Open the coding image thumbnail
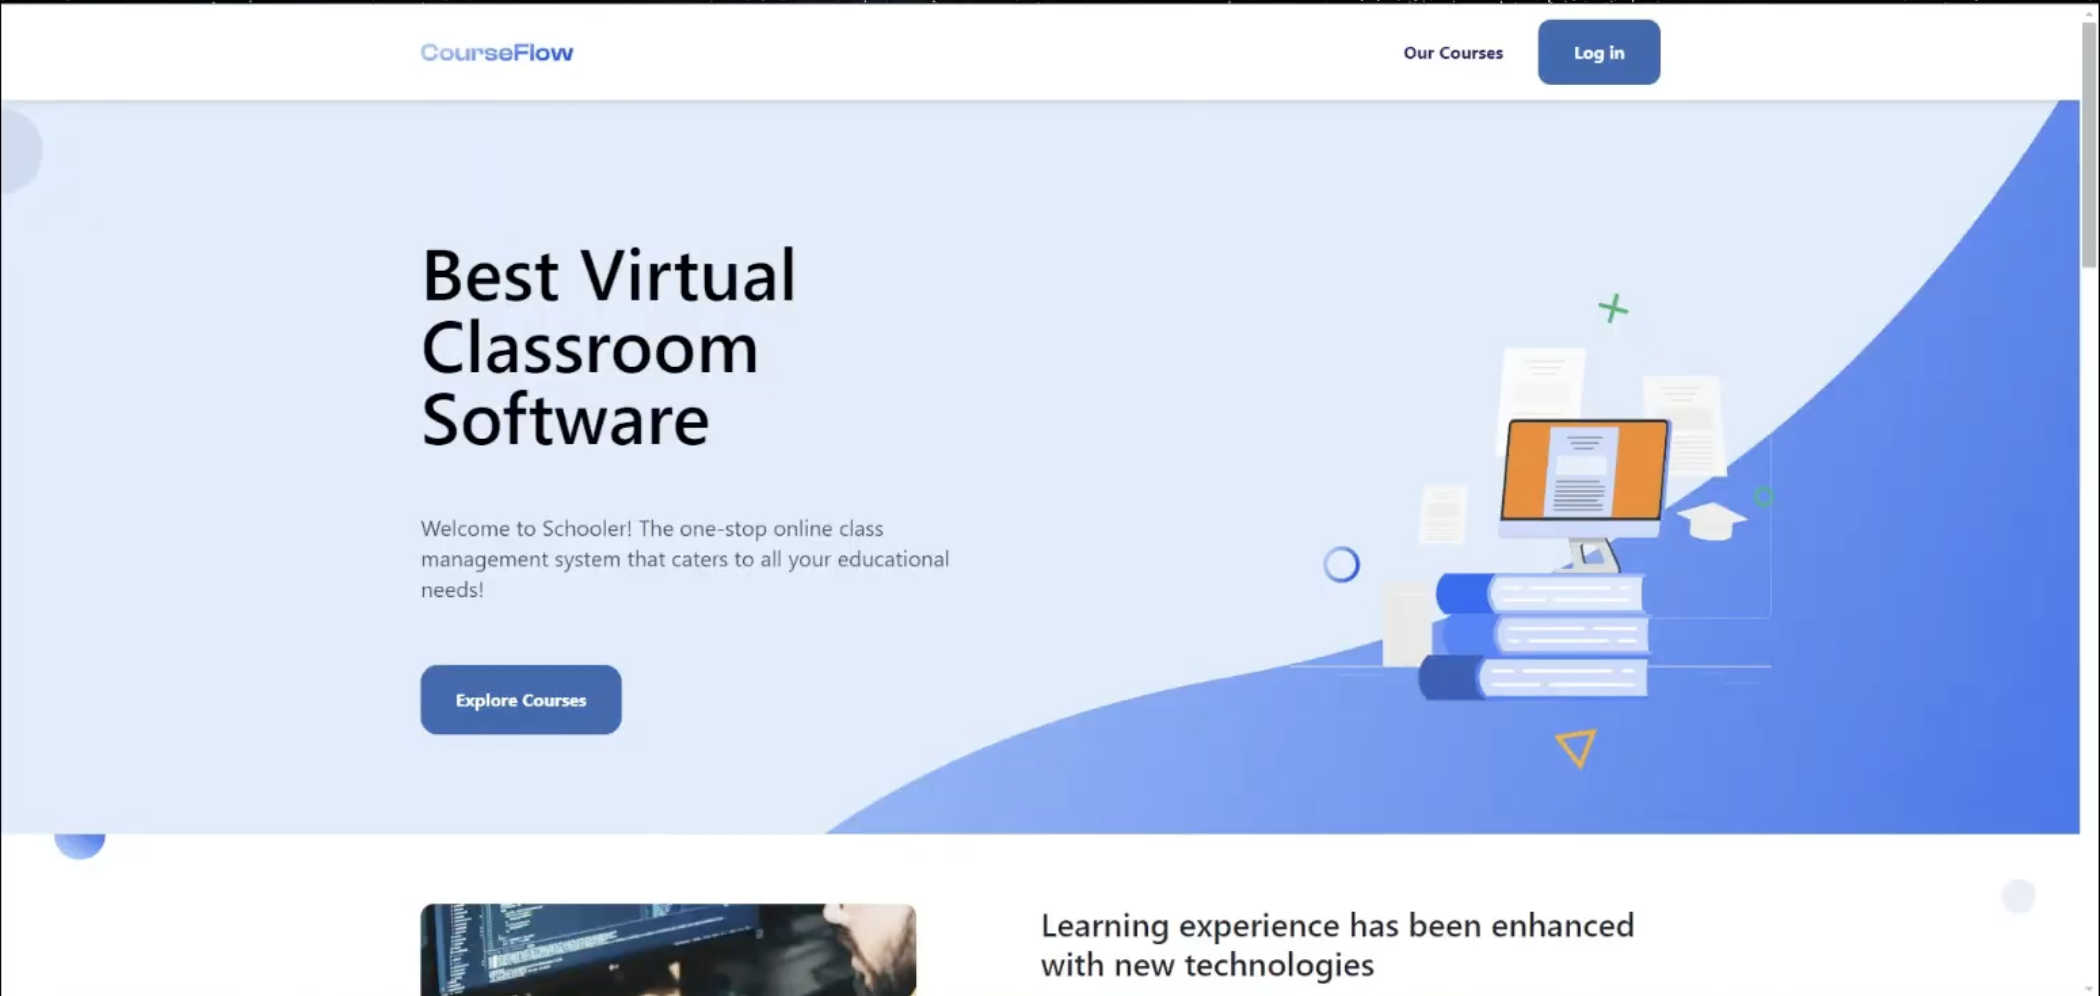This screenshot has width=2100, height=996. pos(667,948)
